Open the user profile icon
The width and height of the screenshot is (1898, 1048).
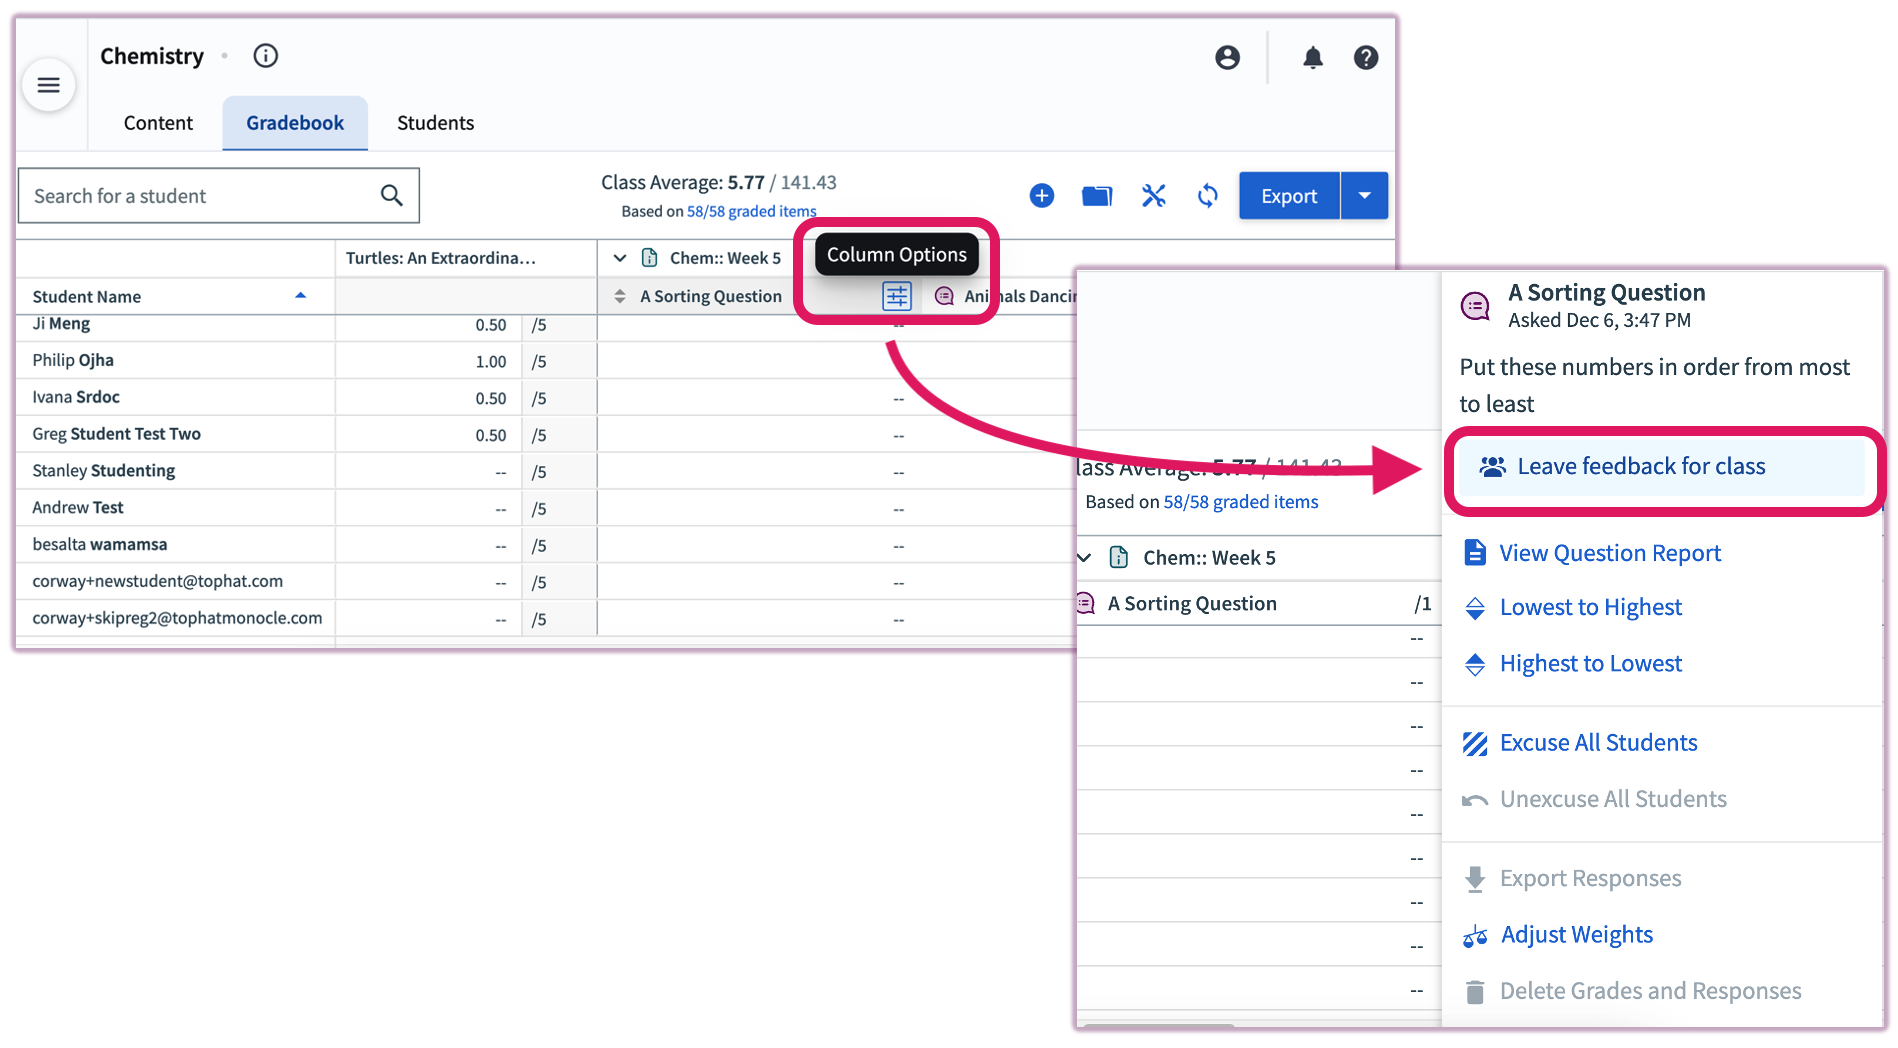[x=1227, y=57]
